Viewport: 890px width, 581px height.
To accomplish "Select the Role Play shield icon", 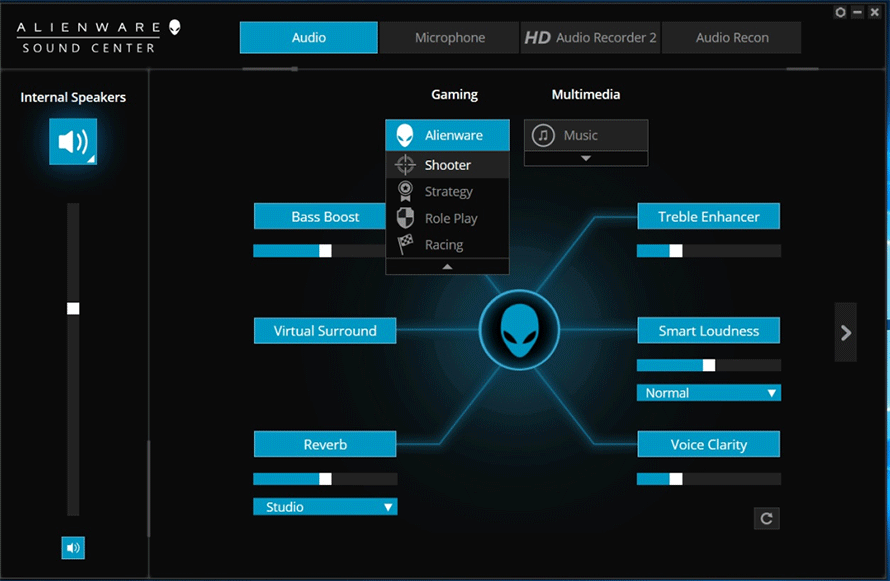I will [x=405, y=218].
